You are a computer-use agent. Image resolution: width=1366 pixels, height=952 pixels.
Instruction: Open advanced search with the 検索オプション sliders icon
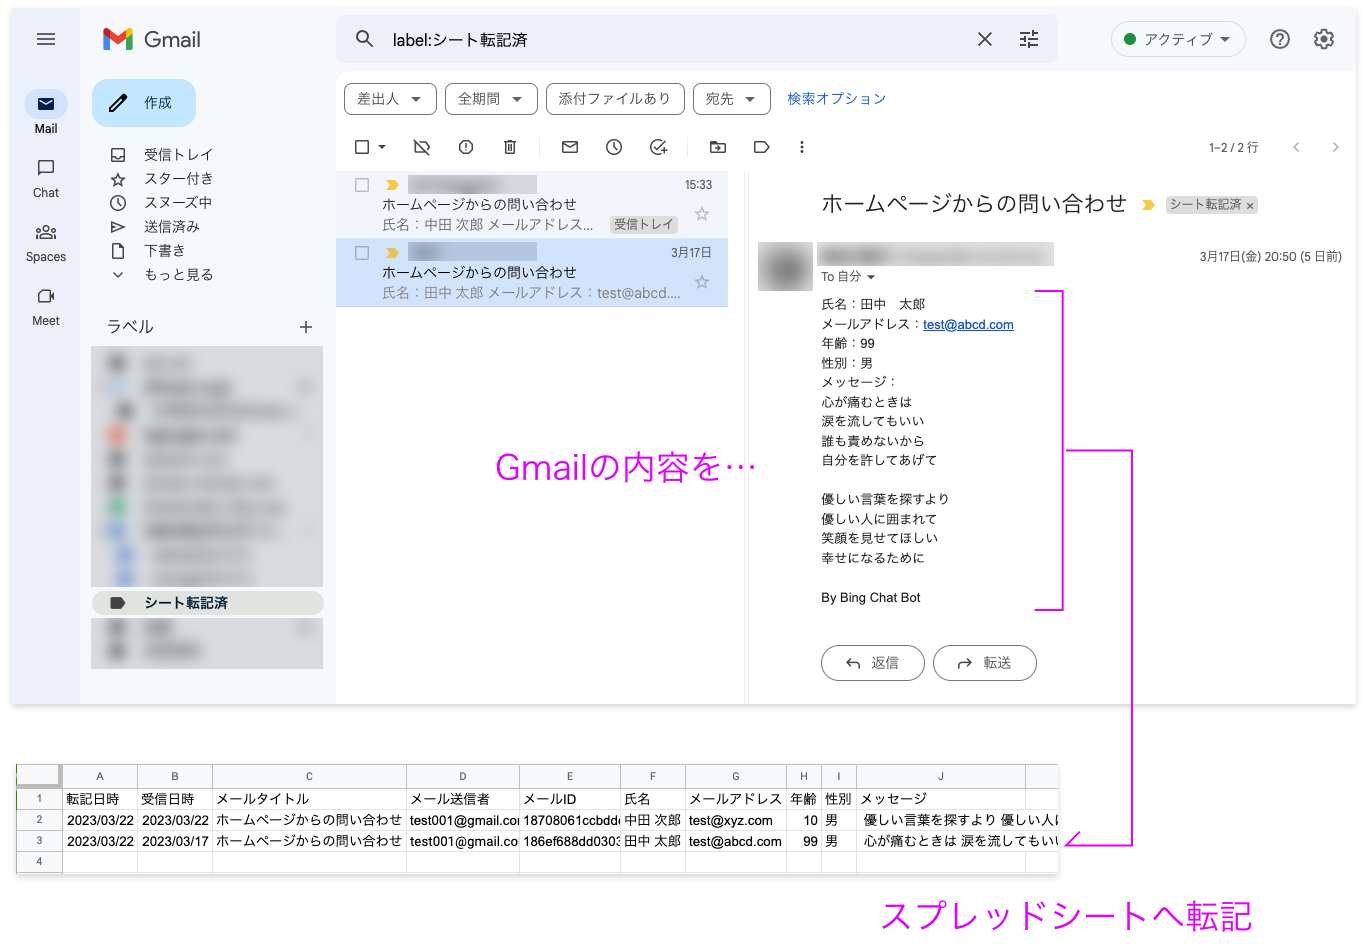(1028, 39)
